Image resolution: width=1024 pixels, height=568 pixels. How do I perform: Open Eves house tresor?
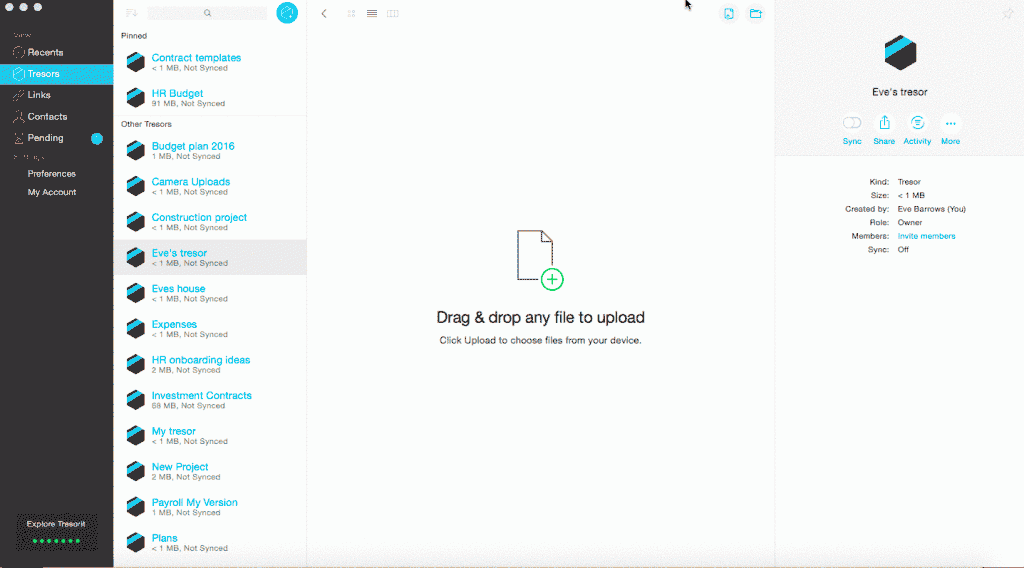(210, 293)
